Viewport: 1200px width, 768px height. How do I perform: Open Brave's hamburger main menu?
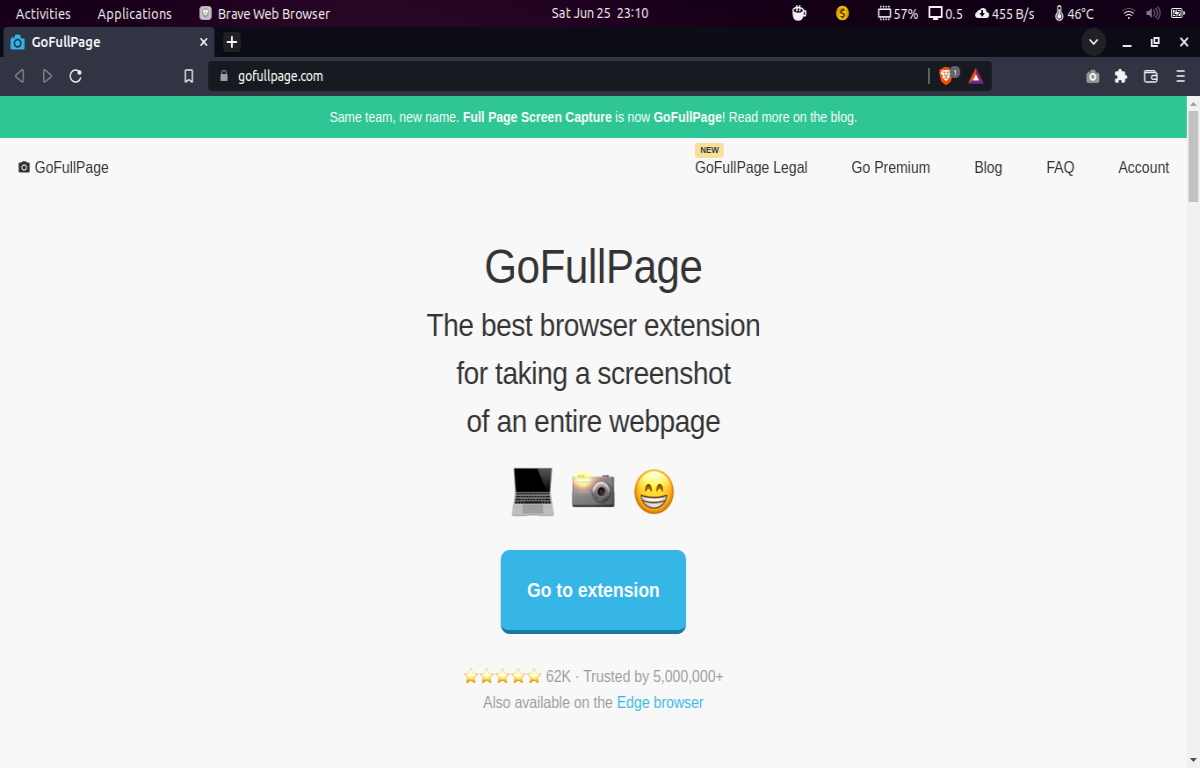point(1180,76)
